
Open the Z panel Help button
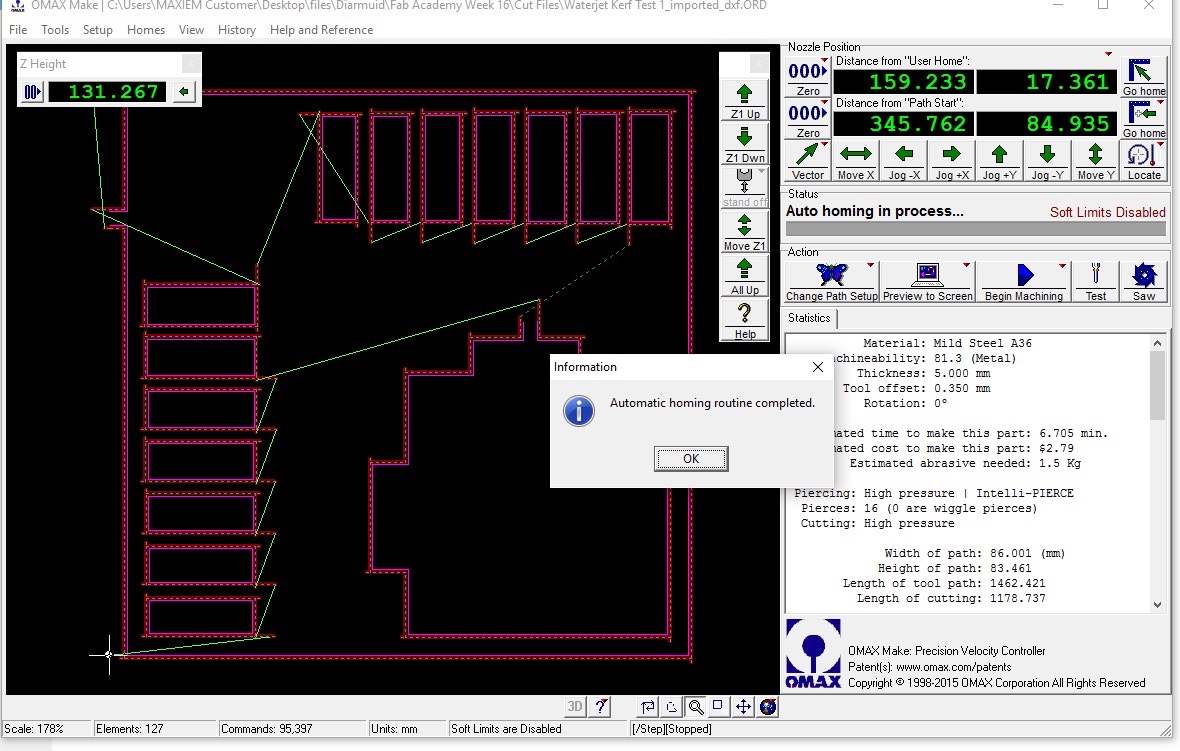point(745,320)
